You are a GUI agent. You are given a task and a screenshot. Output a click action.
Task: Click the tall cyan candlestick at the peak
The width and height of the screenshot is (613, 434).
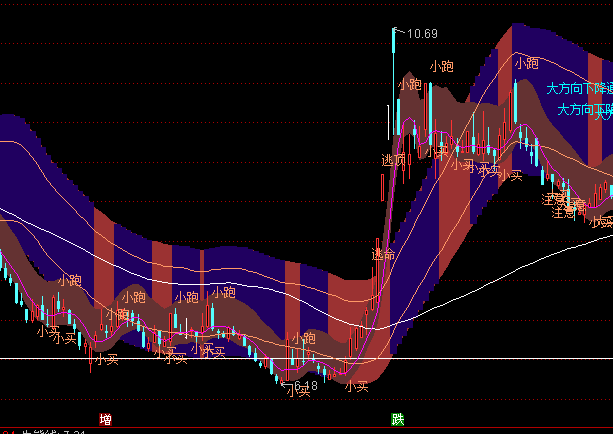393,80
